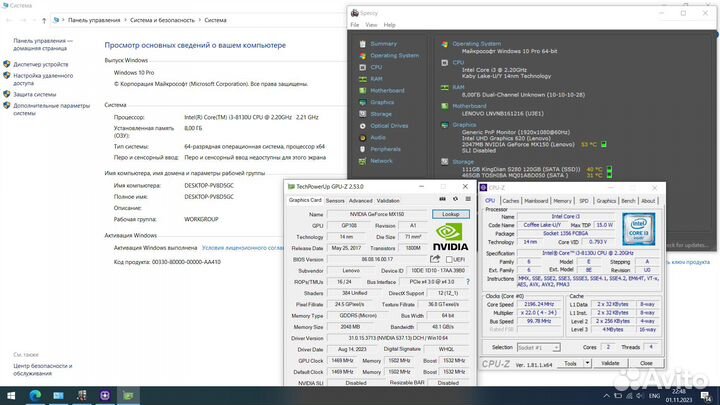The height and width of the screenshot is (405, 720).
Task: Click the GPU-Z refresh icon
Action: pos(455,199)
